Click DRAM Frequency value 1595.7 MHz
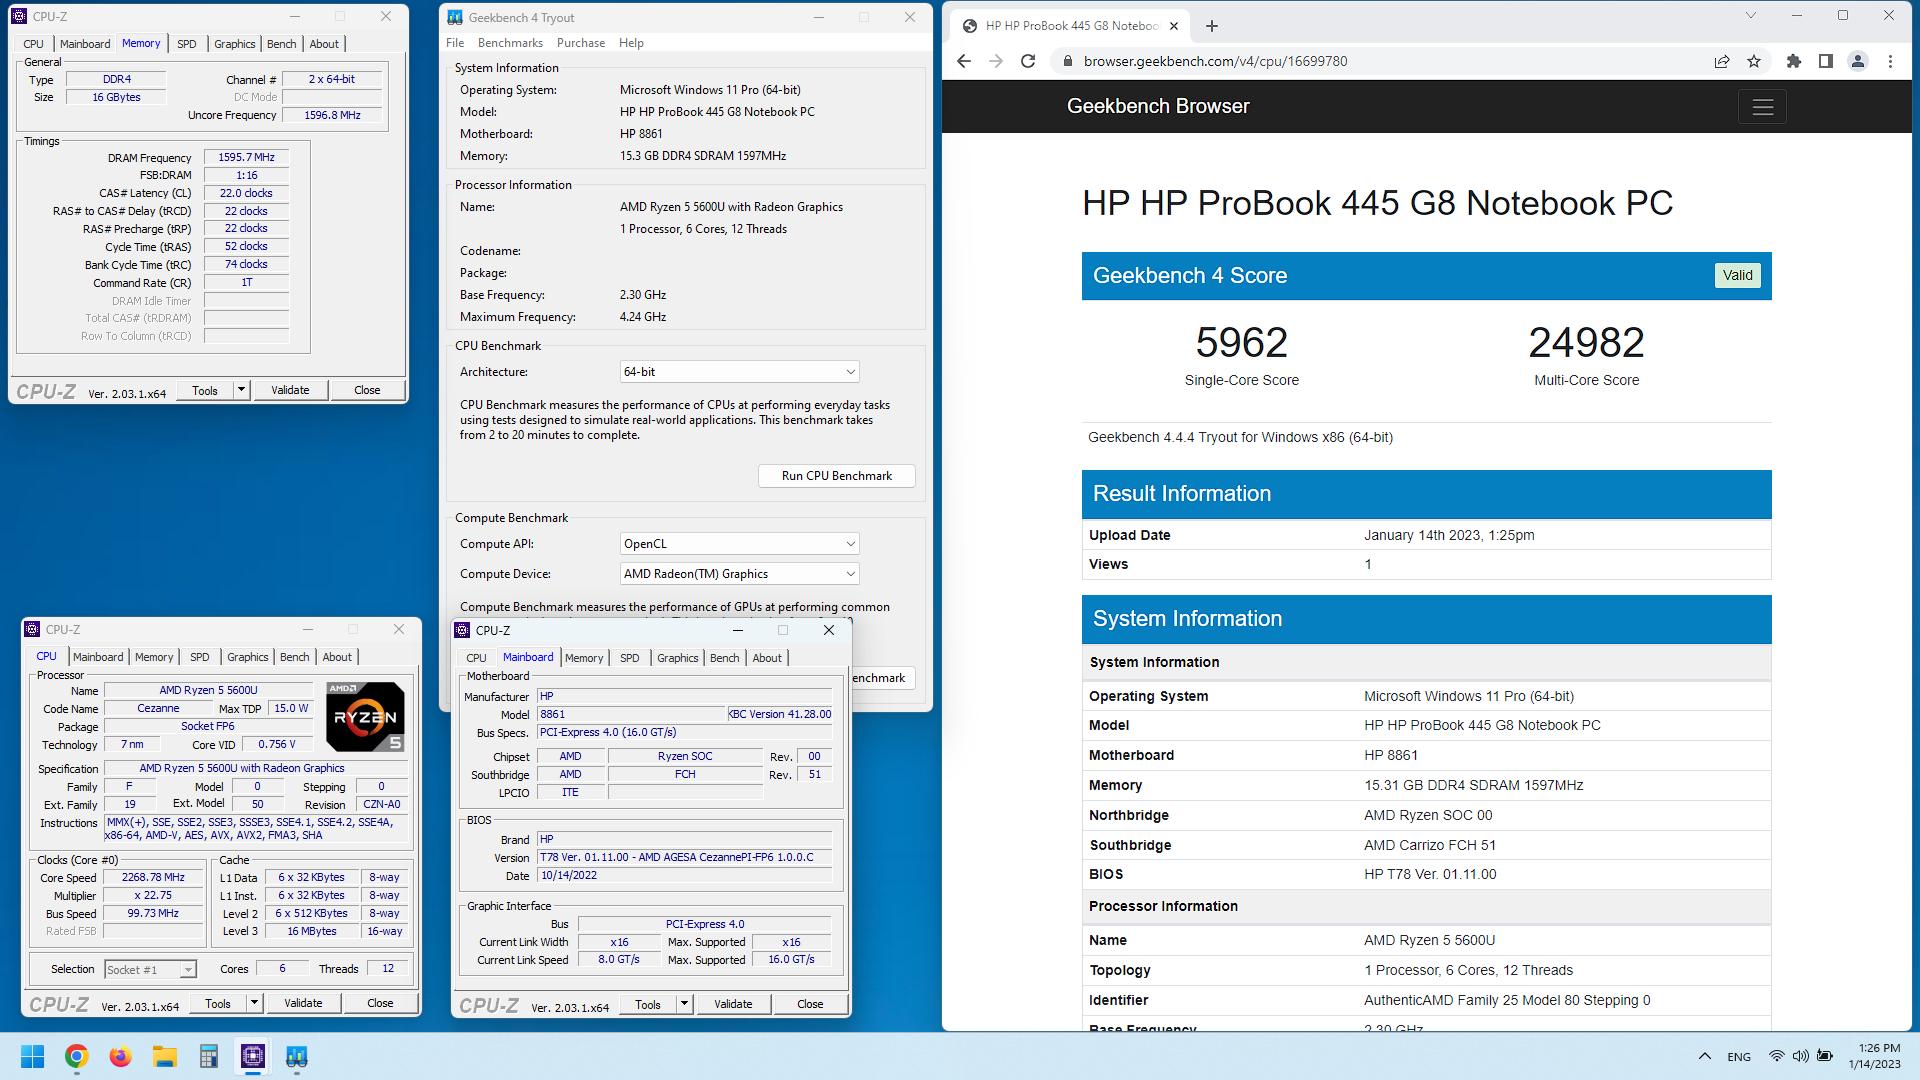The image size is (1920, 1080). [x=247, y=158]
